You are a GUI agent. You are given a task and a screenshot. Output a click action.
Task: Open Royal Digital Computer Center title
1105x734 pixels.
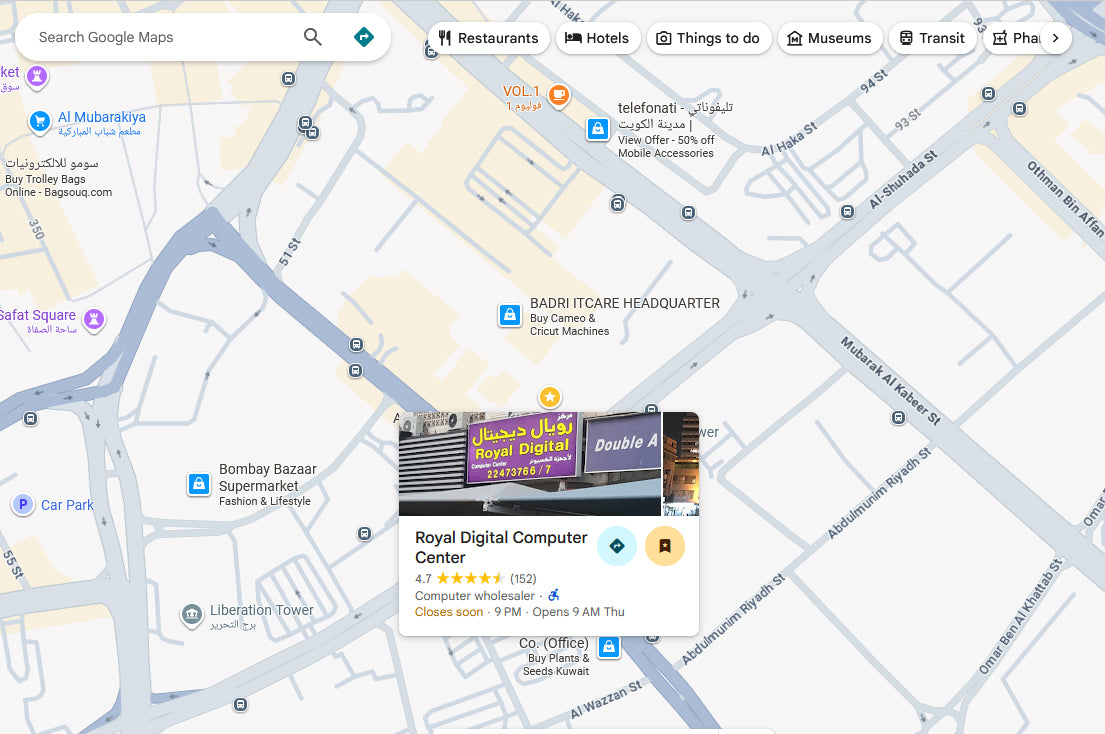pos(501,547)
